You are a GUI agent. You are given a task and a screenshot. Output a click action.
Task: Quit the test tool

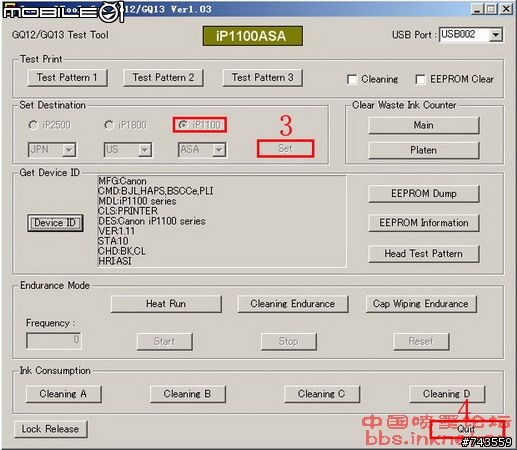[467, 429]
